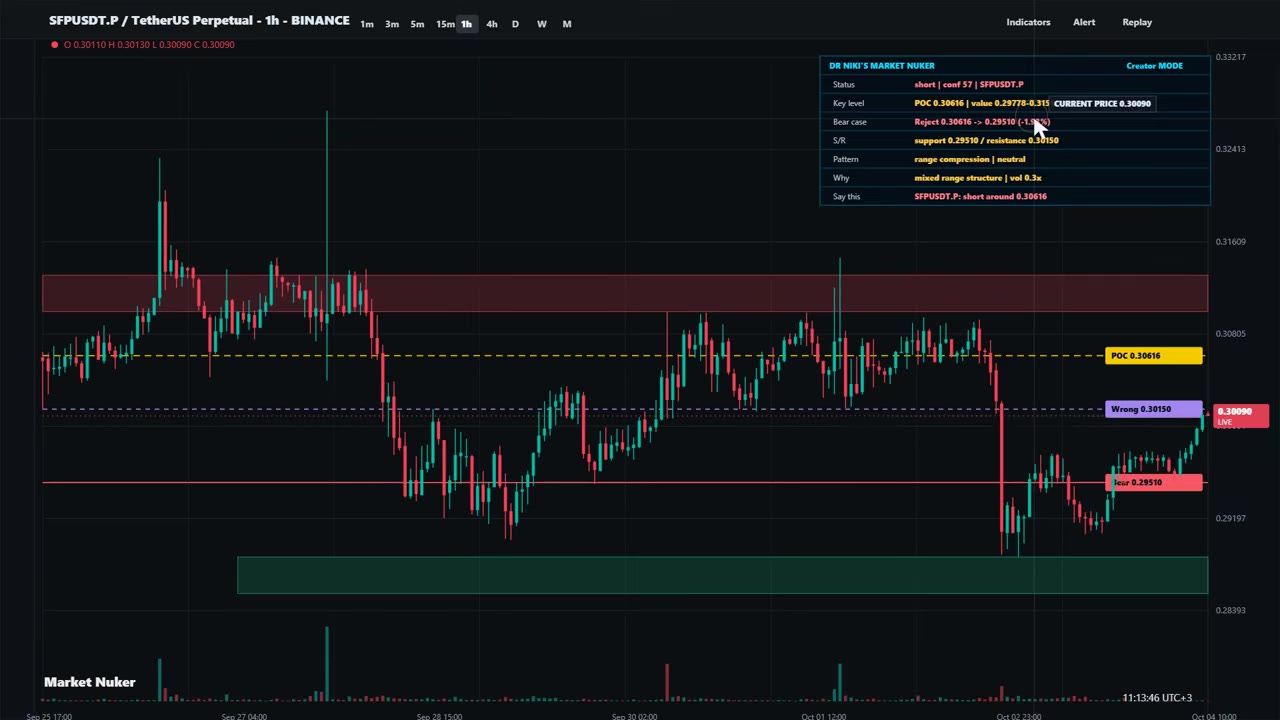This screenshot has height=720, width=1280.
Task: Click the live price tag 0.30090
Action: [x=1241, y=416]
